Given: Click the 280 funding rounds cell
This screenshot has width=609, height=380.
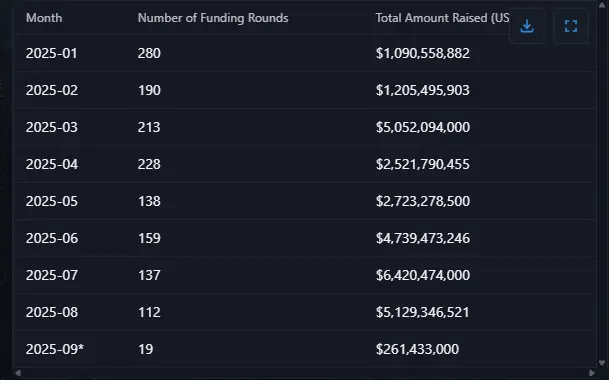Looking at the screenshot, I should (149, 53).
